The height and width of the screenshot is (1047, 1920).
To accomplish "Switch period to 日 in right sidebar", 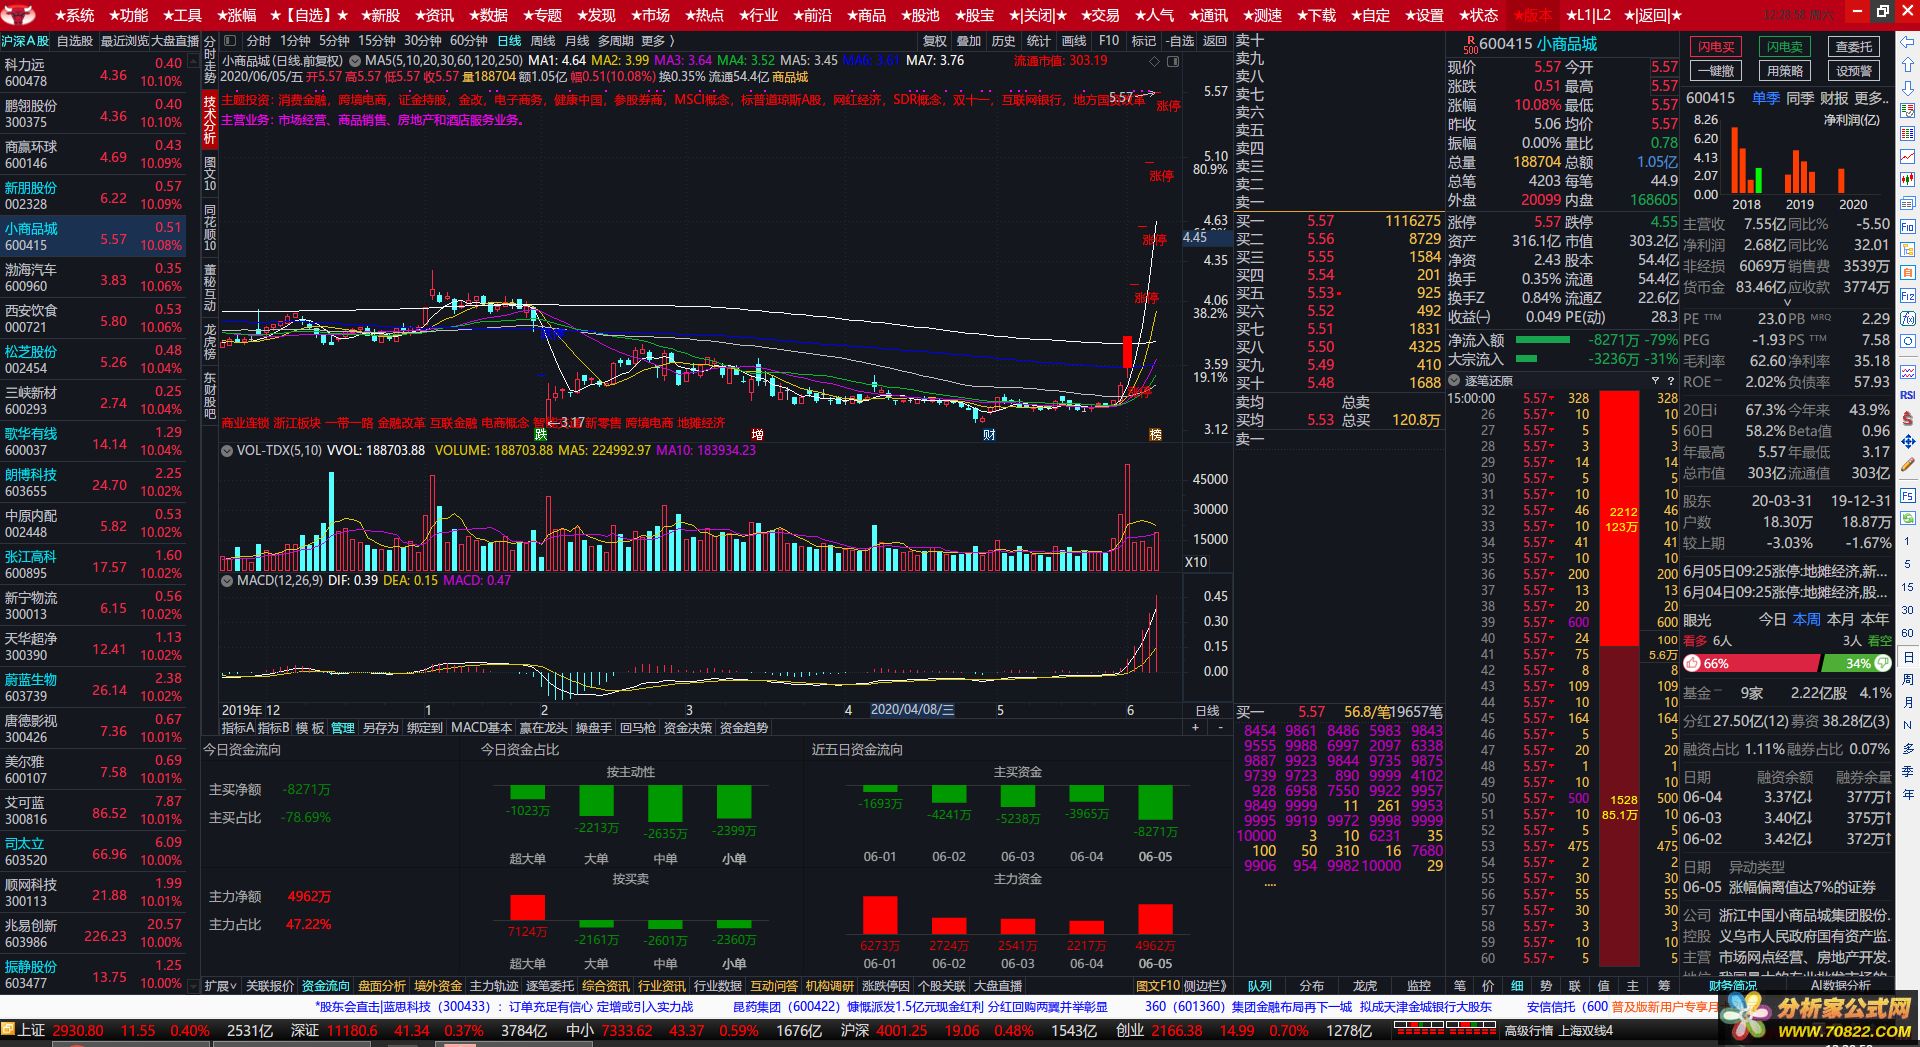I will (1908, 657).
